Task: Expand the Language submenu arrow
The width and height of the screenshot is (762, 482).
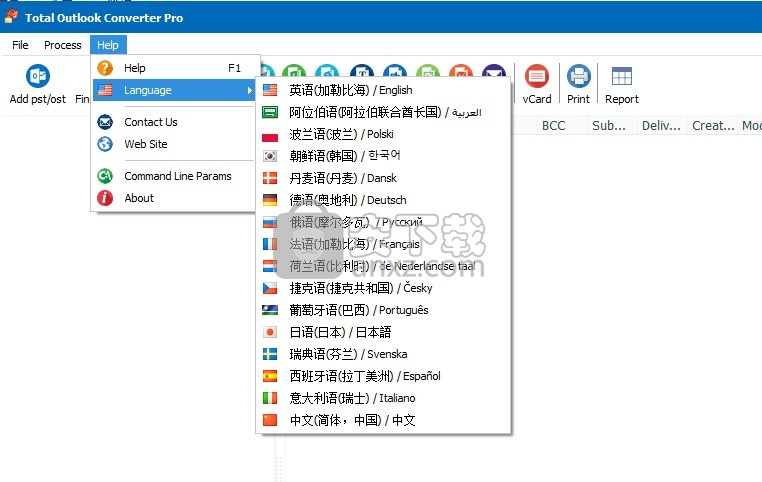Action: coord(249,90)
